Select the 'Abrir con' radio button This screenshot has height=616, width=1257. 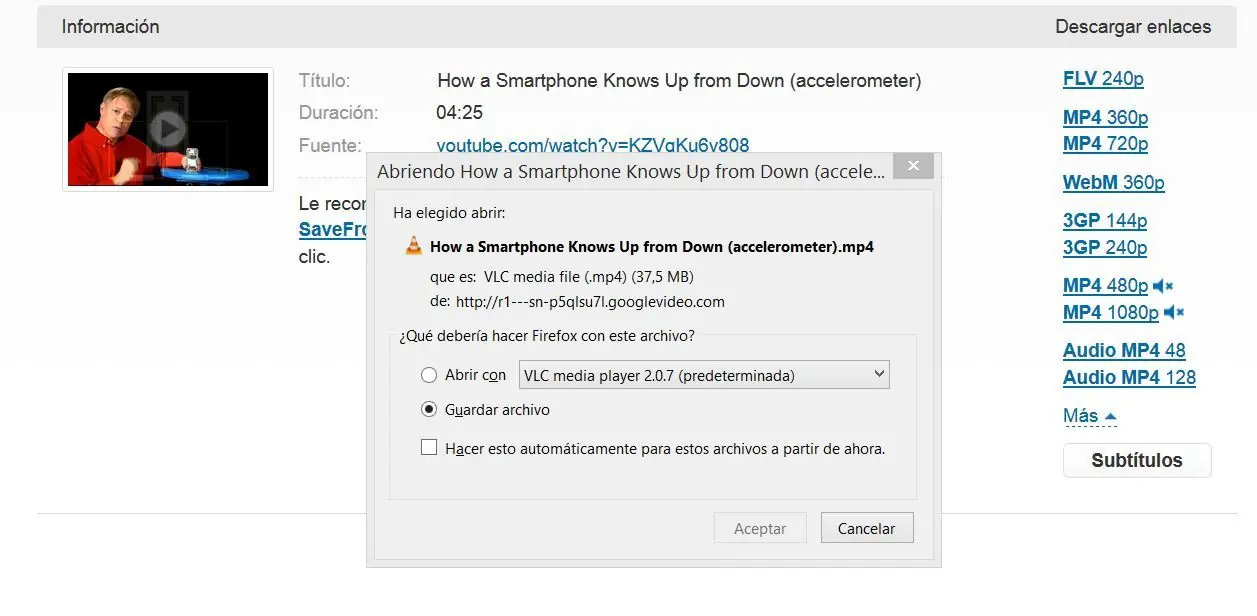(x=429, y=375)
